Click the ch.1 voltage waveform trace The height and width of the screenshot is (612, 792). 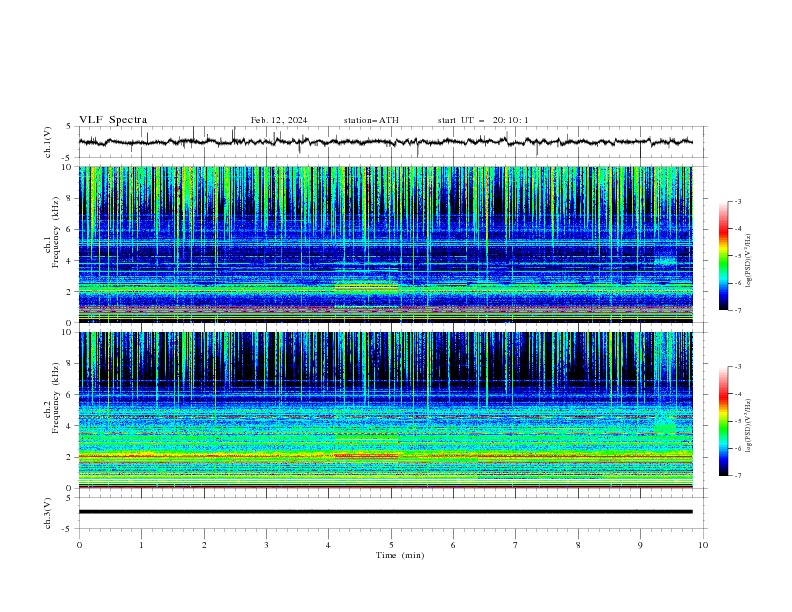(x=385, y=142)
